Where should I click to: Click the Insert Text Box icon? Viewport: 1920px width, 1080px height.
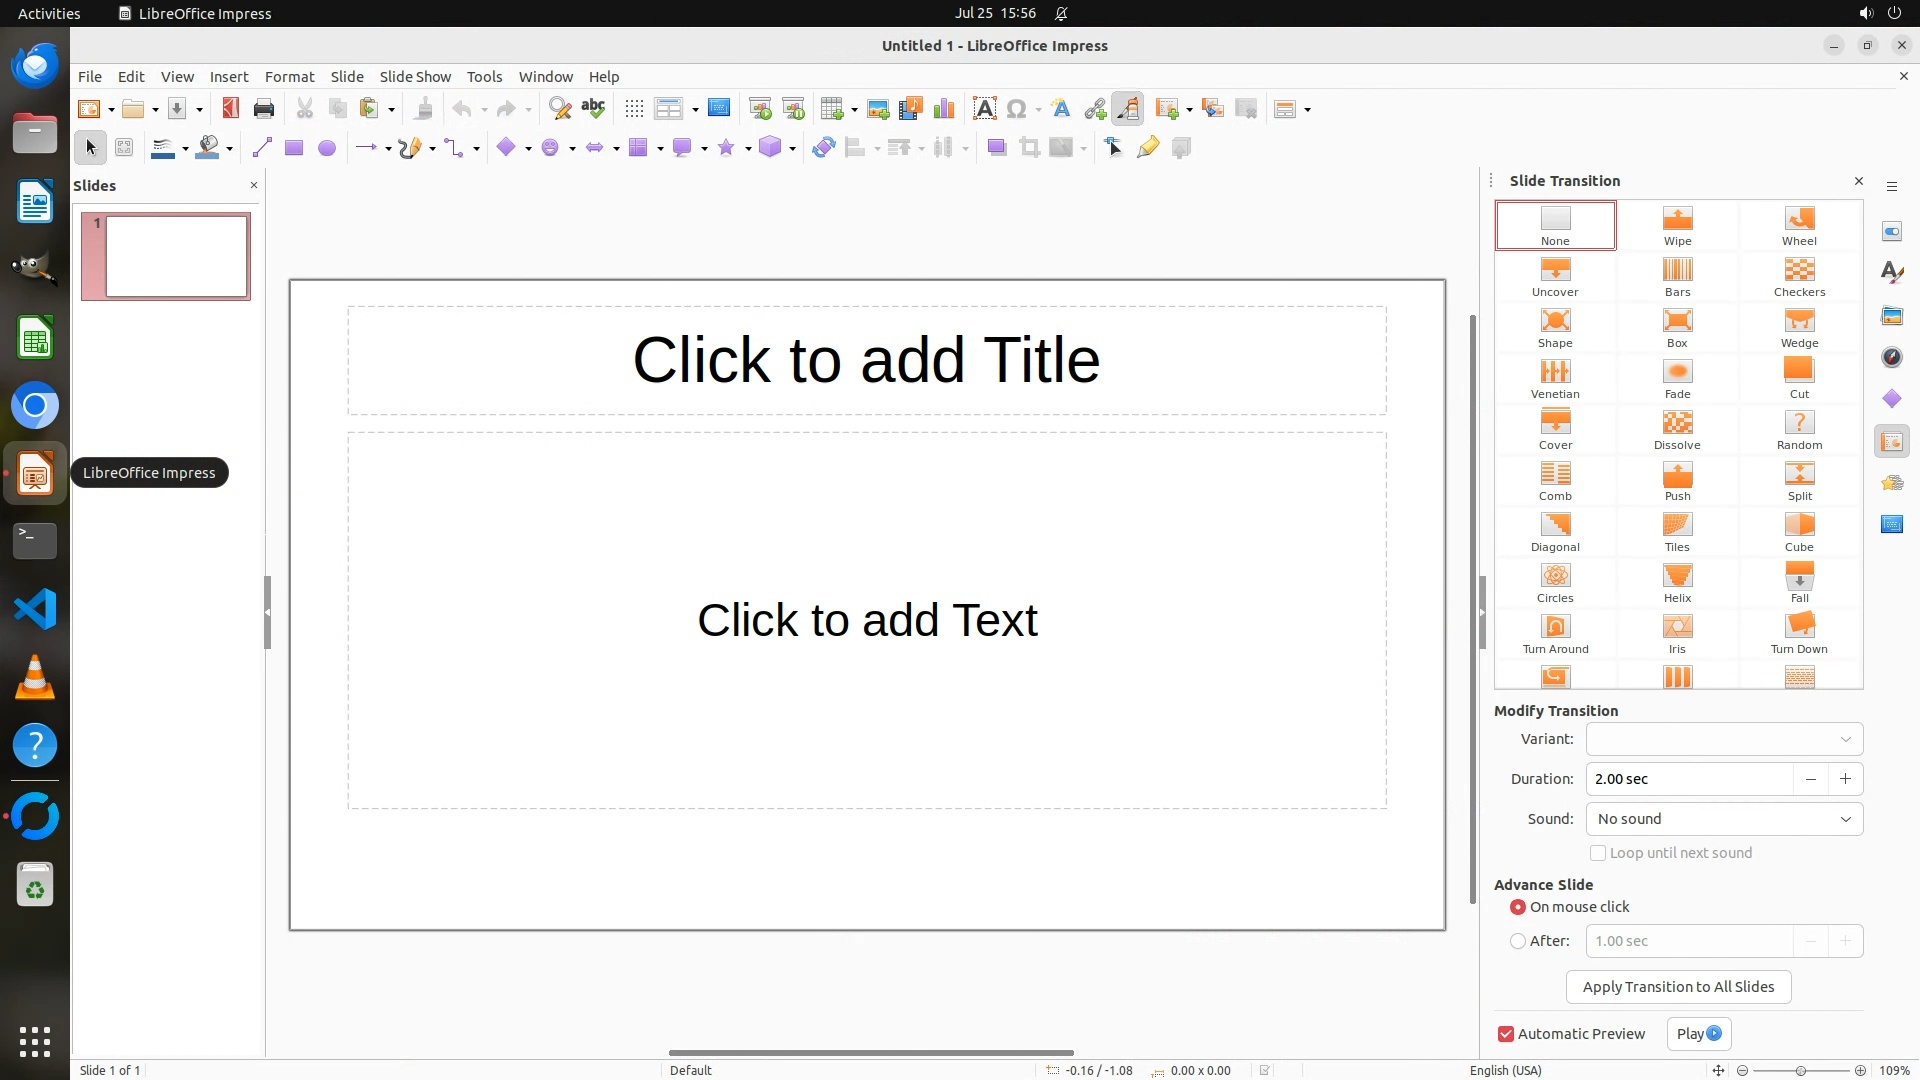pos(984,109)
